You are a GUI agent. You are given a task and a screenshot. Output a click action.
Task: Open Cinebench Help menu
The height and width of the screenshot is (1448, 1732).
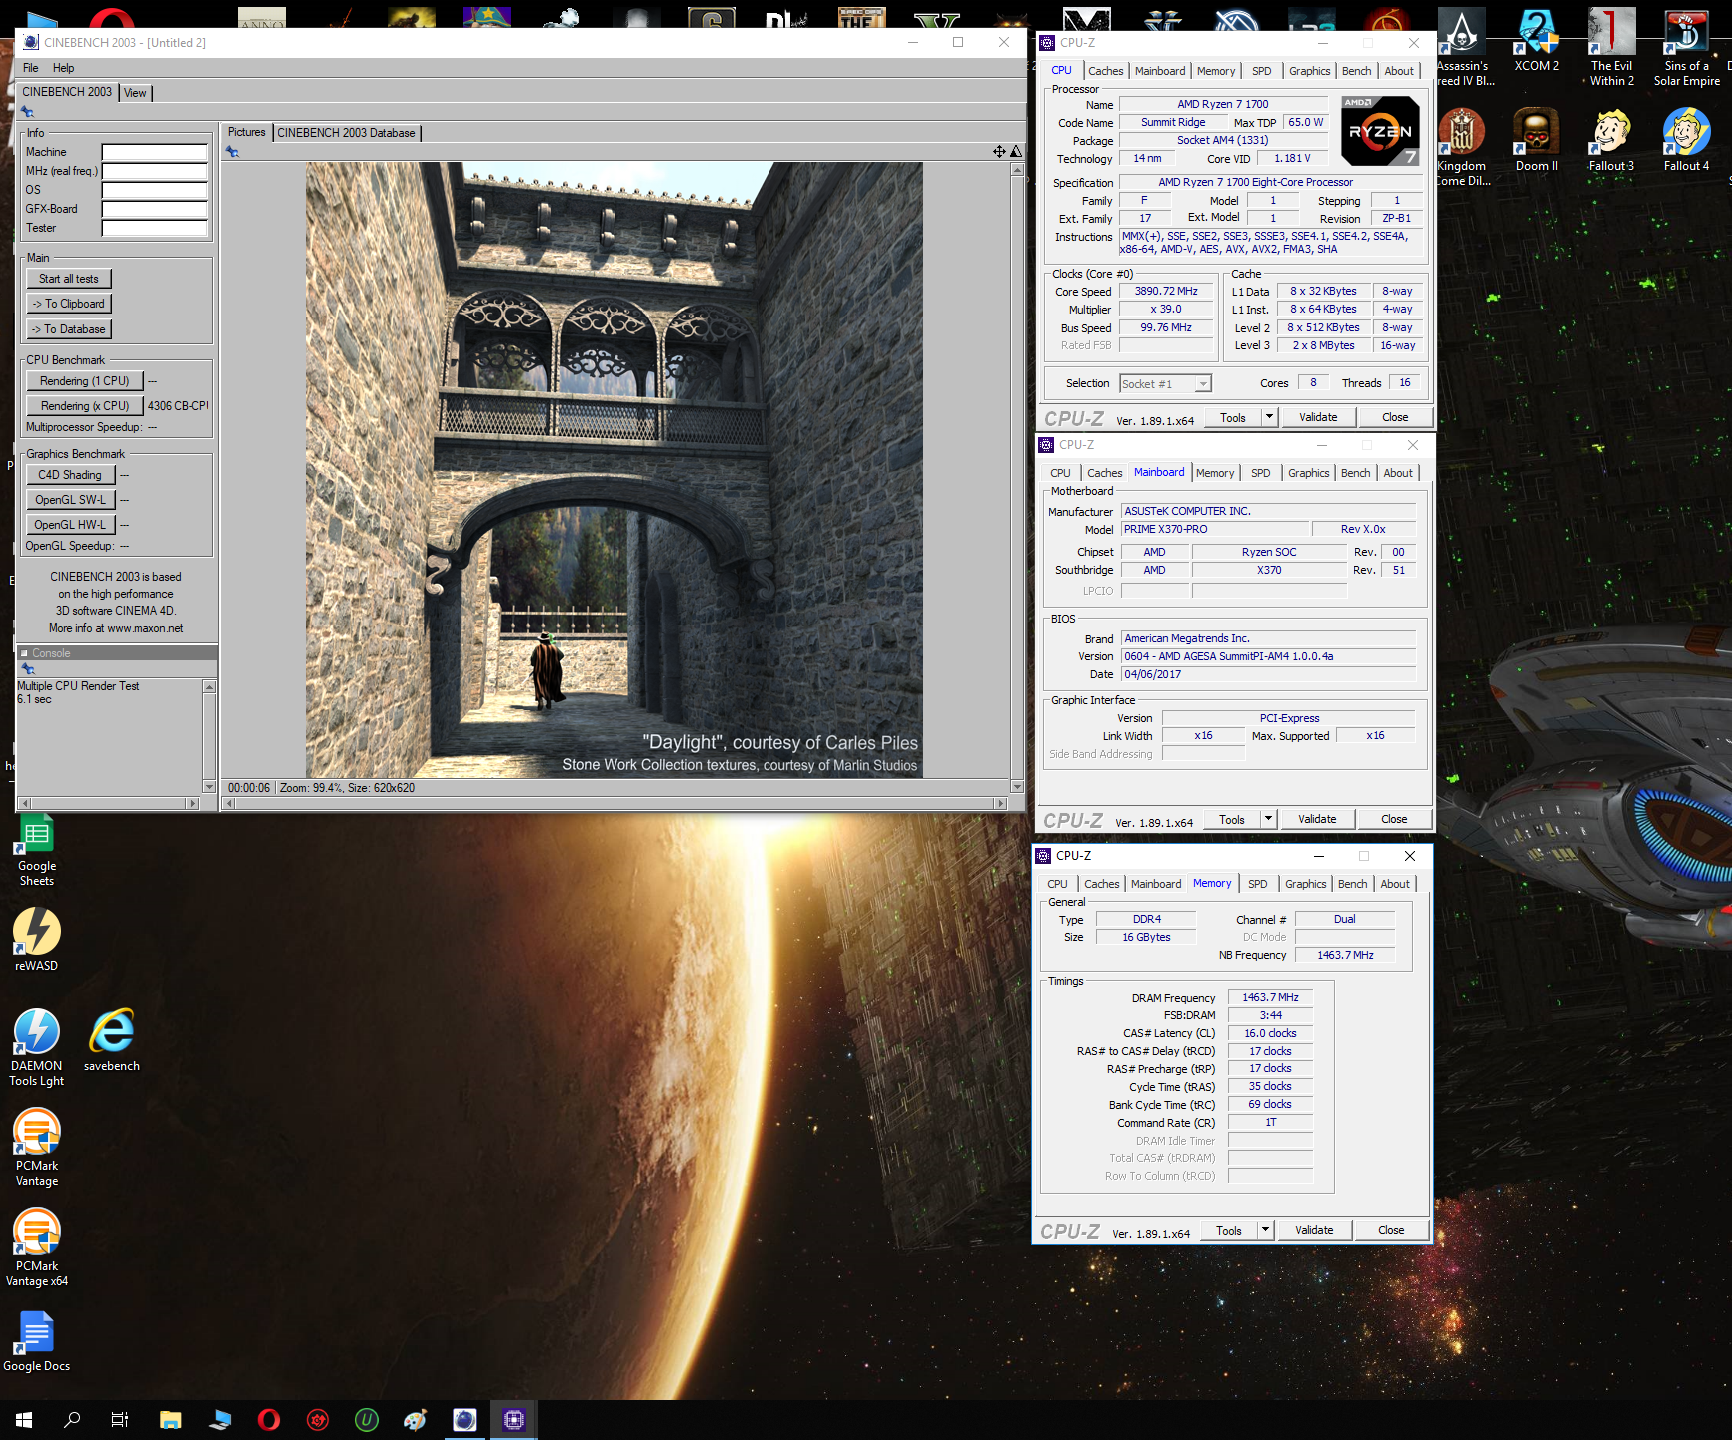coord(64,68)
